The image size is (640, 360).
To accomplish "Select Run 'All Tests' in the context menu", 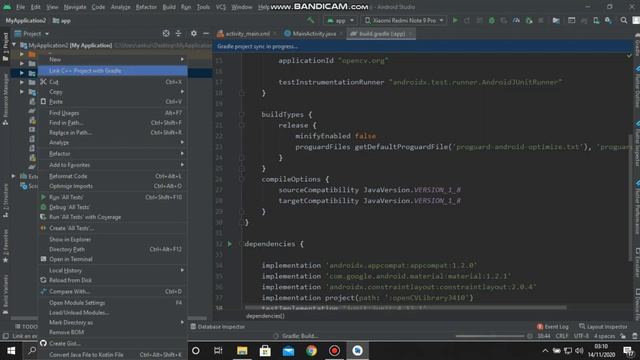I will click(113, 197).
